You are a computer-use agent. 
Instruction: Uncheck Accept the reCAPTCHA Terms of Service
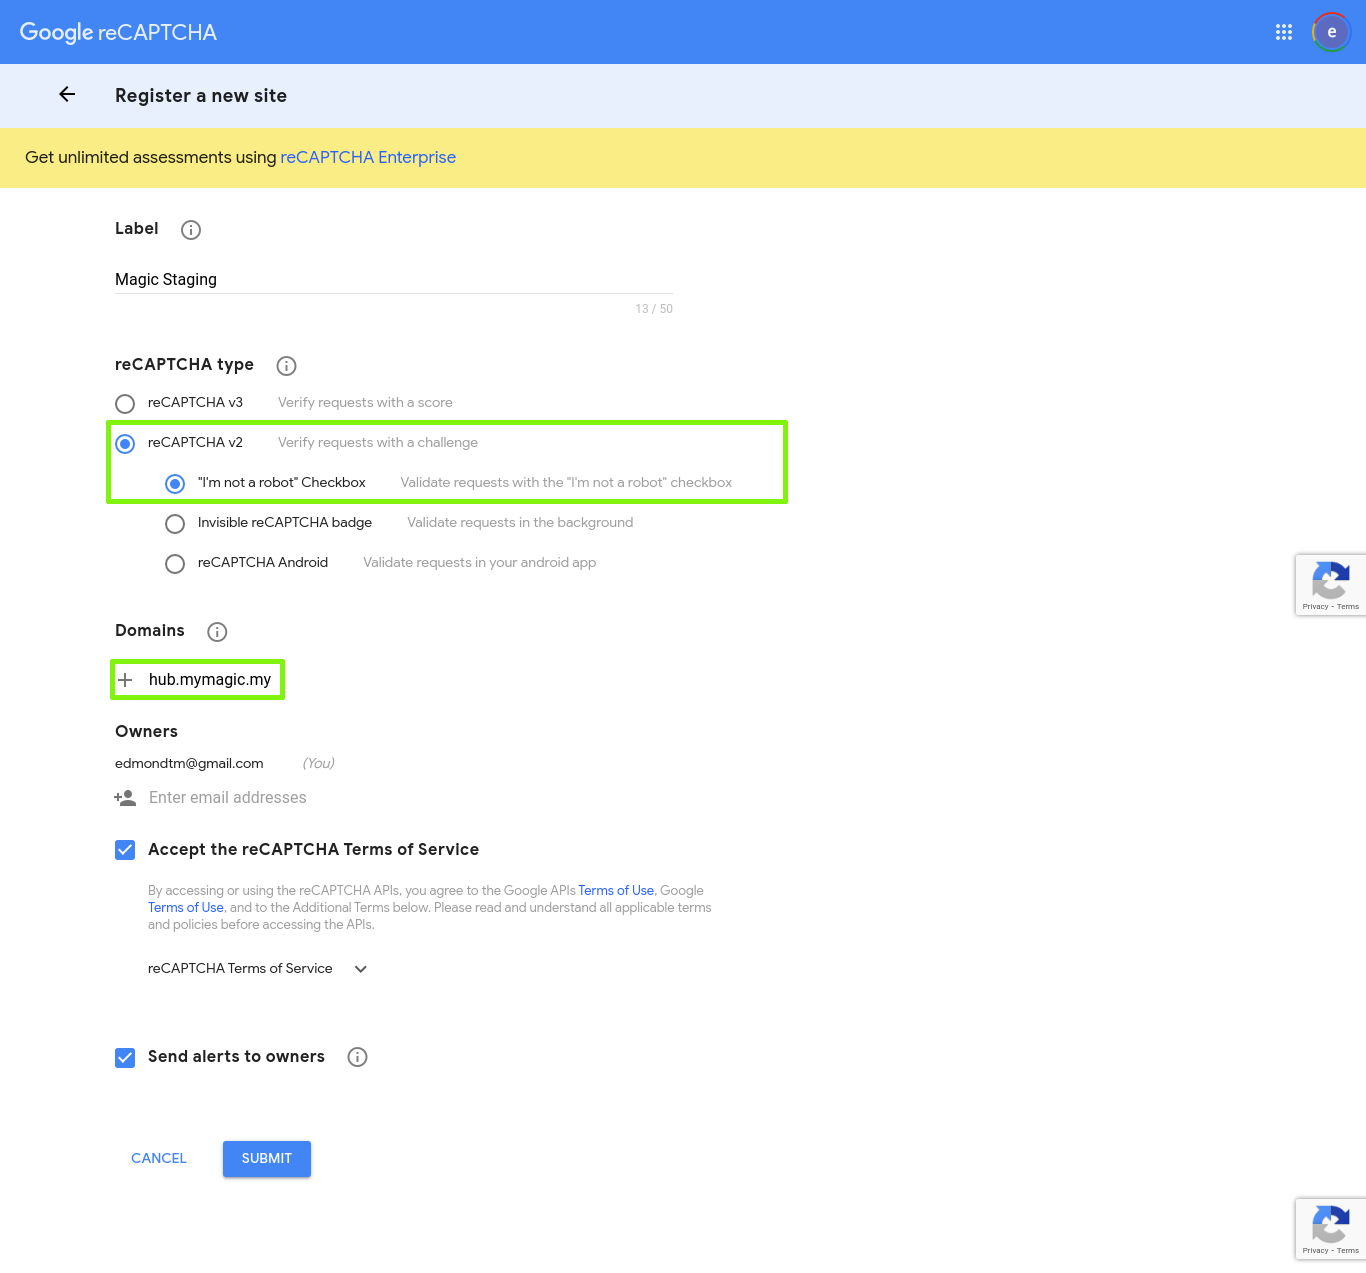[125, 850]
